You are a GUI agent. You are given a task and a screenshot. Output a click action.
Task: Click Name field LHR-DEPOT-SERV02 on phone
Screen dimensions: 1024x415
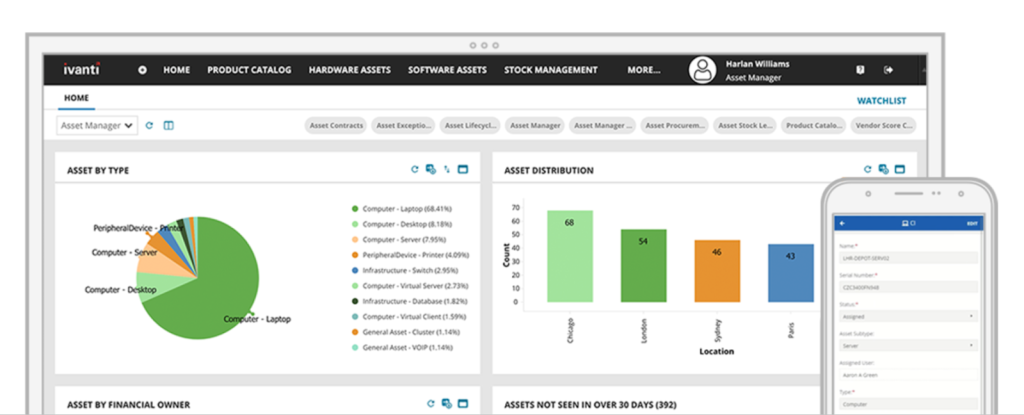[908, 258]
